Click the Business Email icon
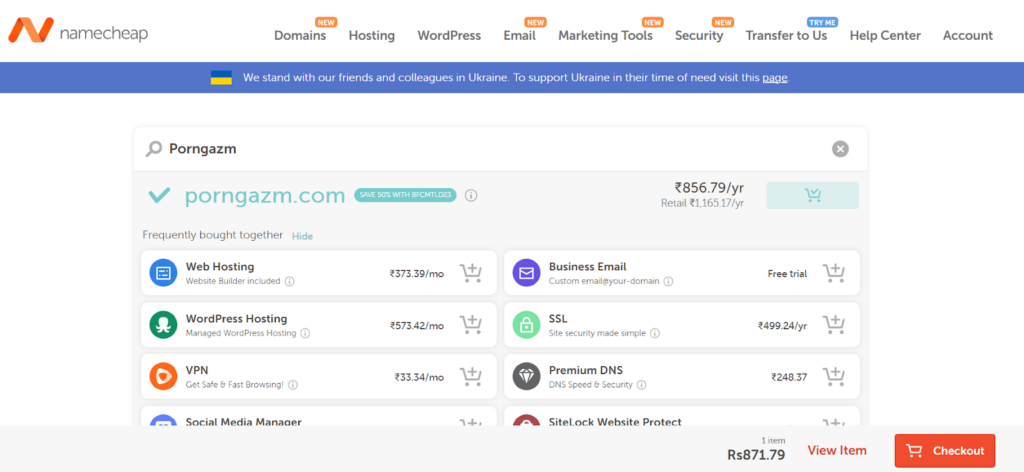This screenshot has height=472, width=1024. 526,273
